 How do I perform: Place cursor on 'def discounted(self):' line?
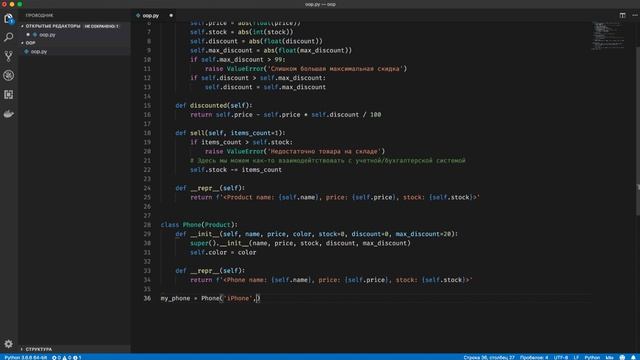pos(214,105)
